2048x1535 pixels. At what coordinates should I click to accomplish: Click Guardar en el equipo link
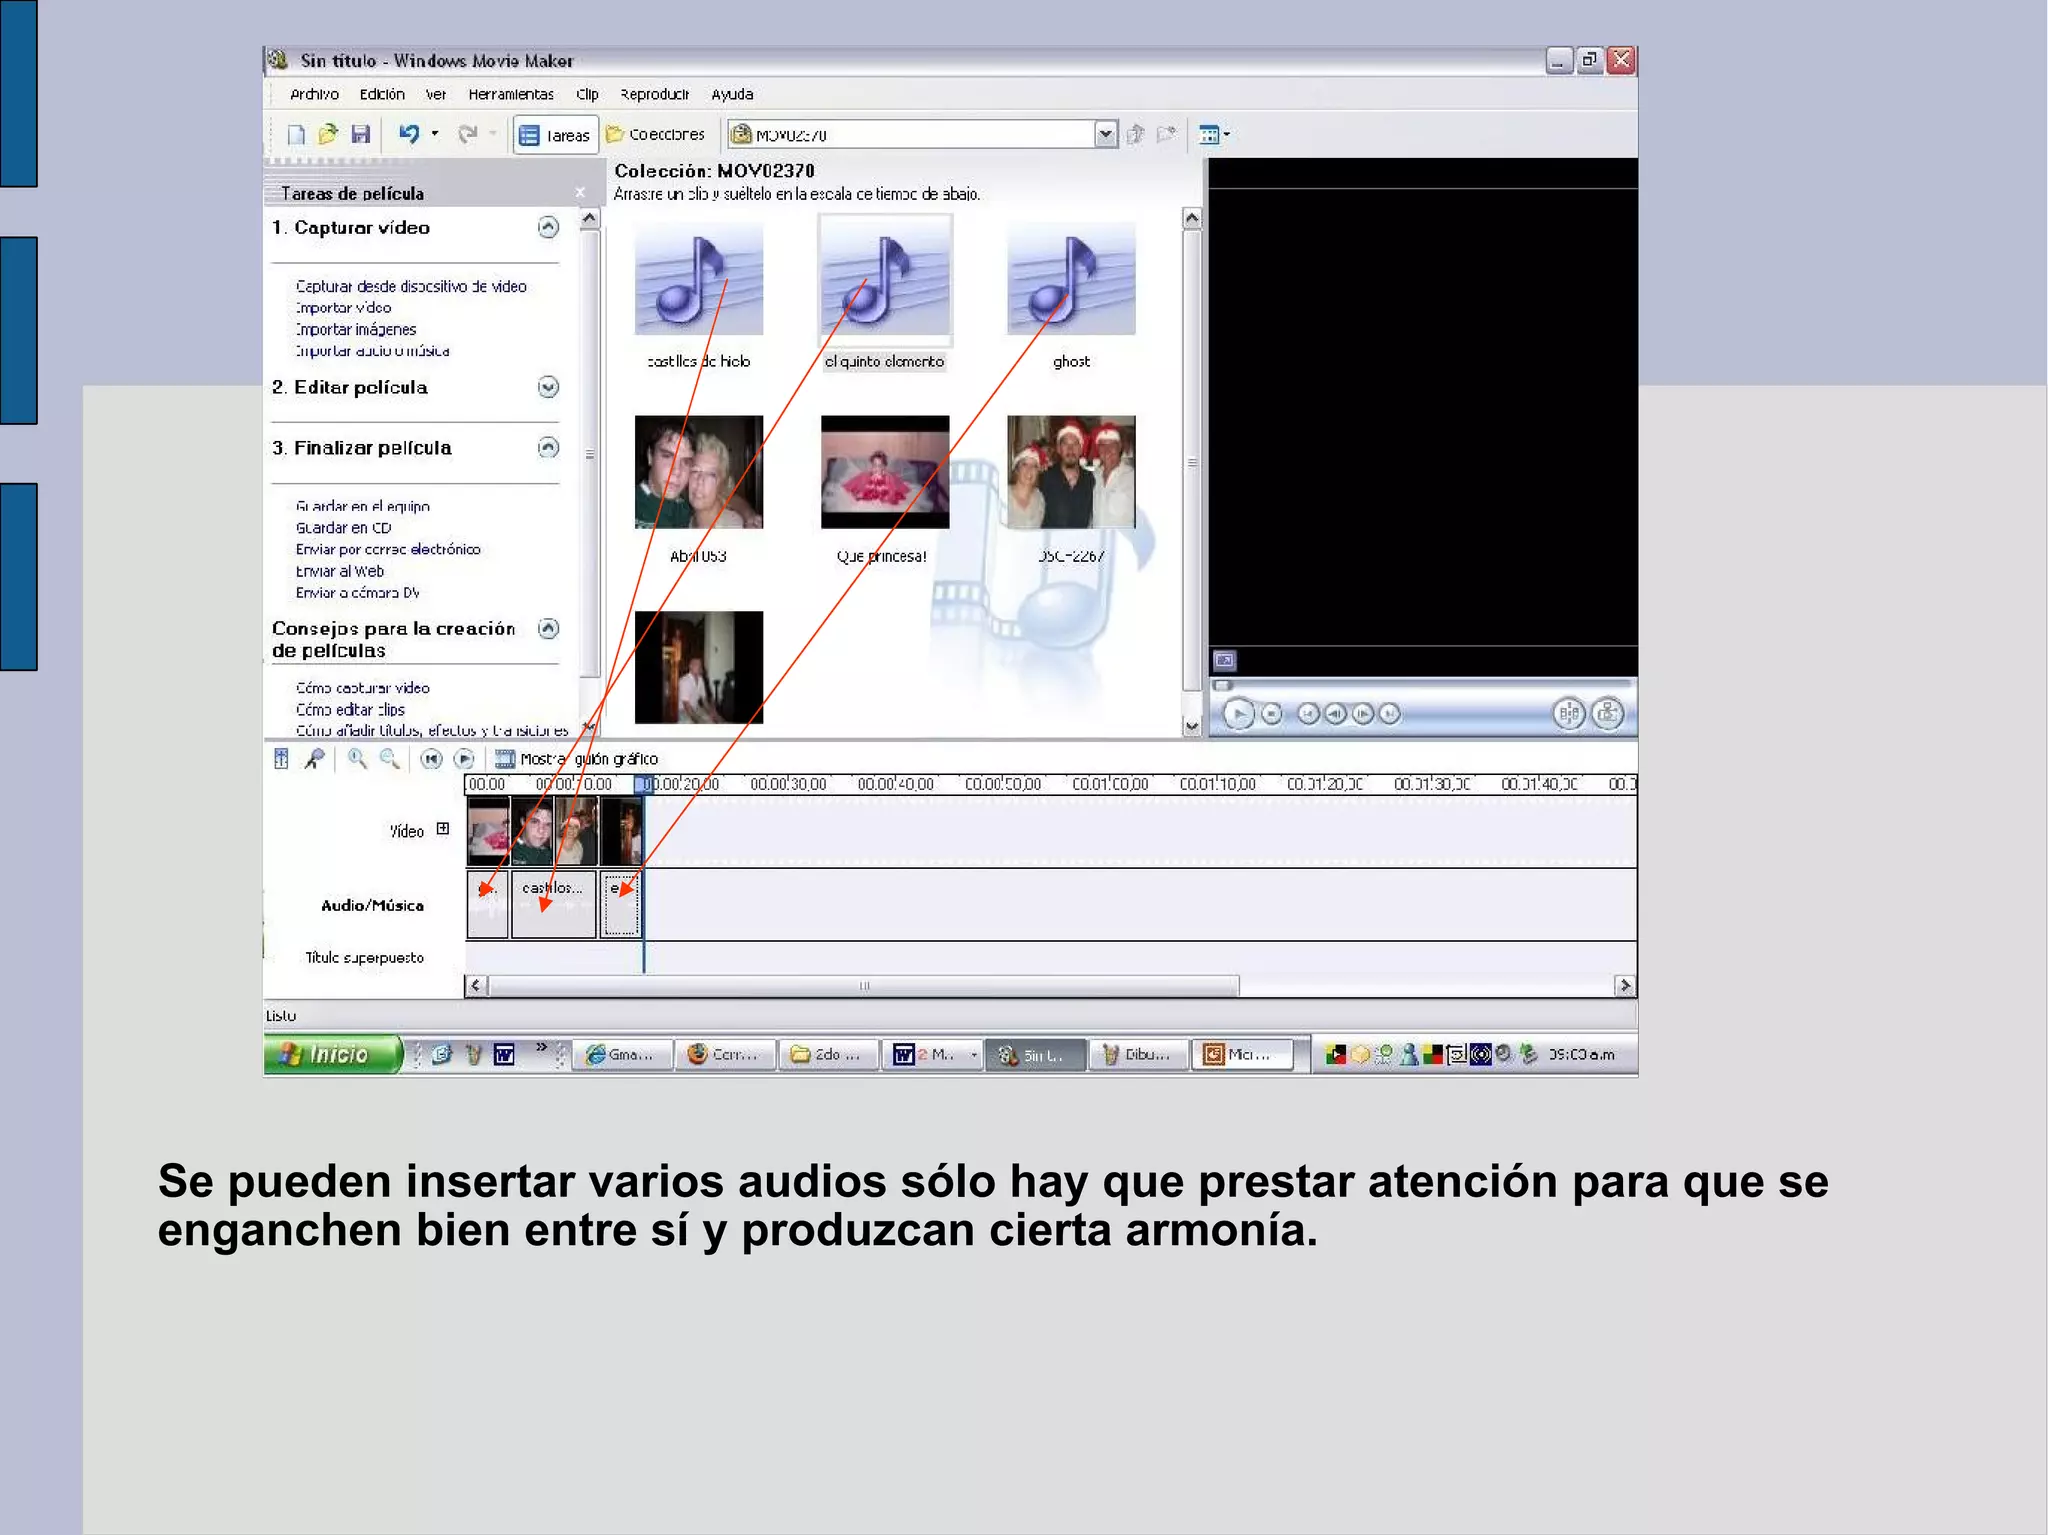363,506
